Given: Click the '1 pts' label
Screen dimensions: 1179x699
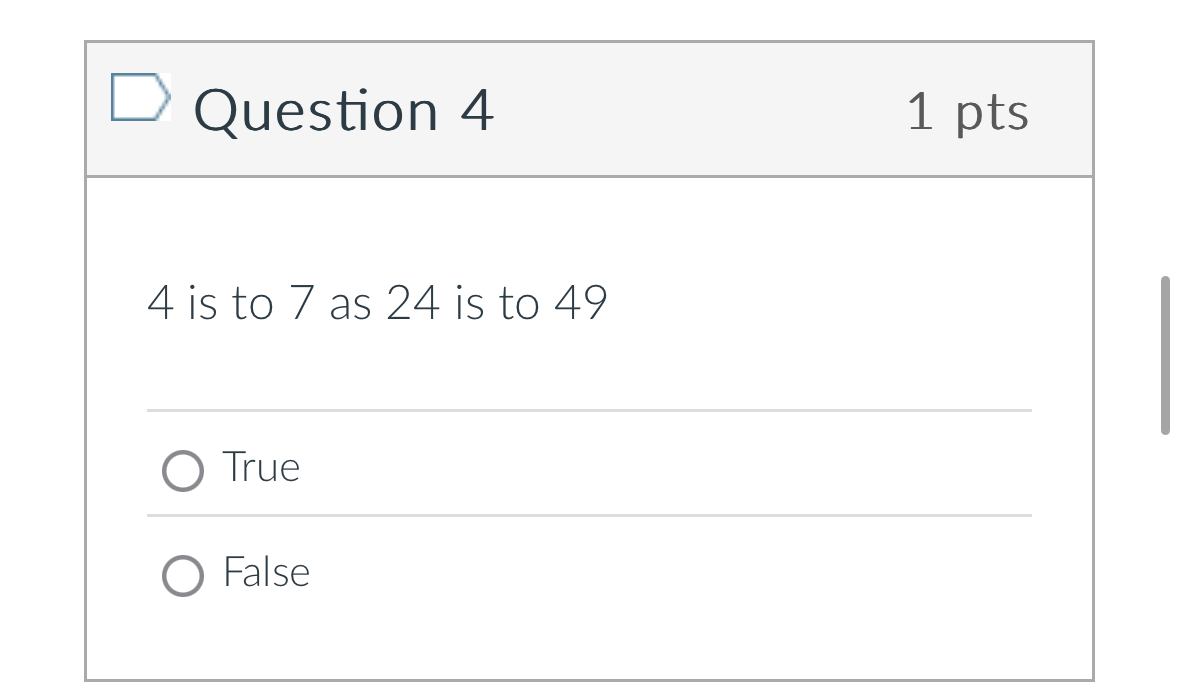Looking at the screenshot, I should coord(968,110).
